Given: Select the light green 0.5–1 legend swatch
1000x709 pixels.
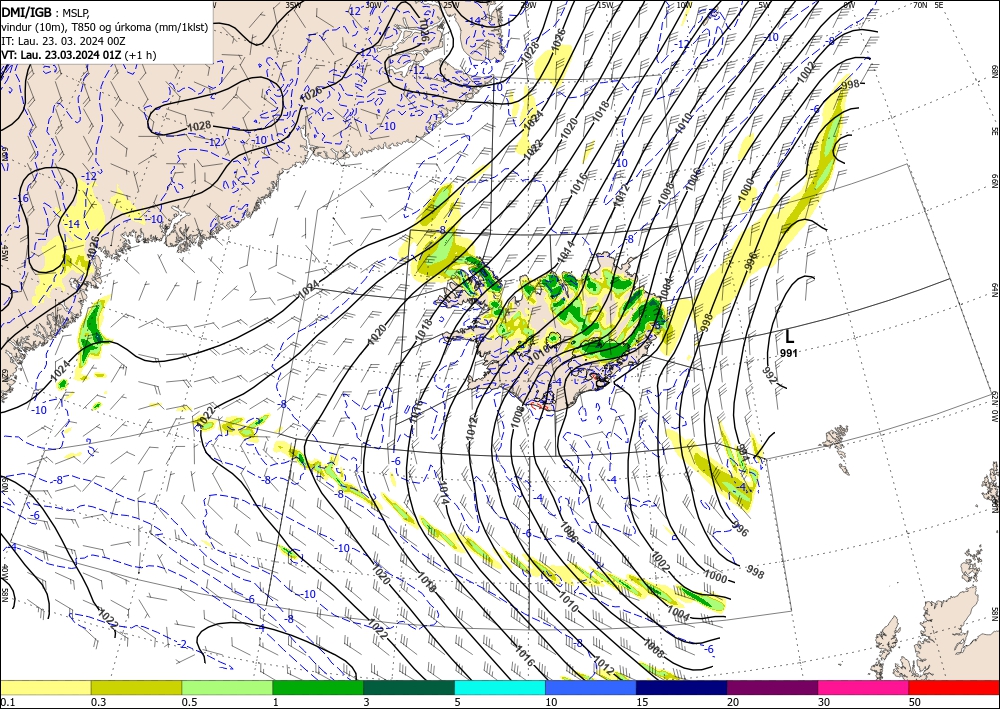Looking at the screenshot, I should 227,687.
